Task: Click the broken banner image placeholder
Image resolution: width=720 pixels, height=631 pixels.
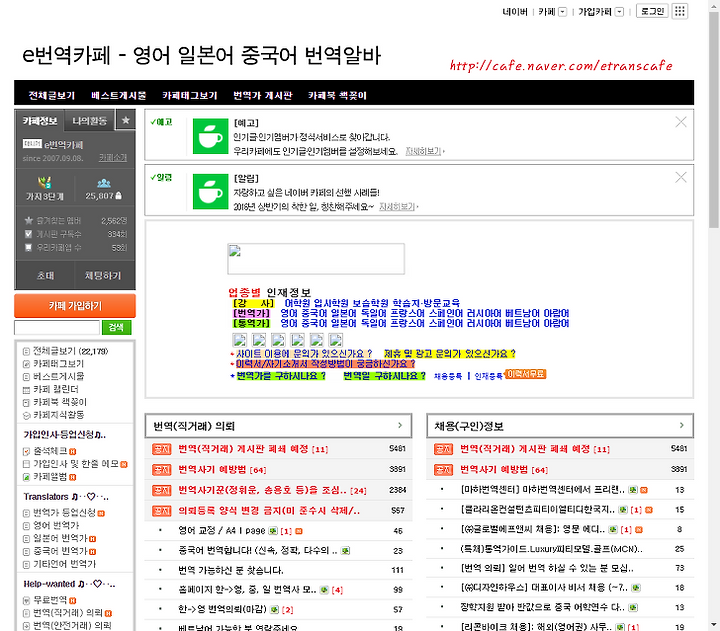Action: click(x=316, y=259)
